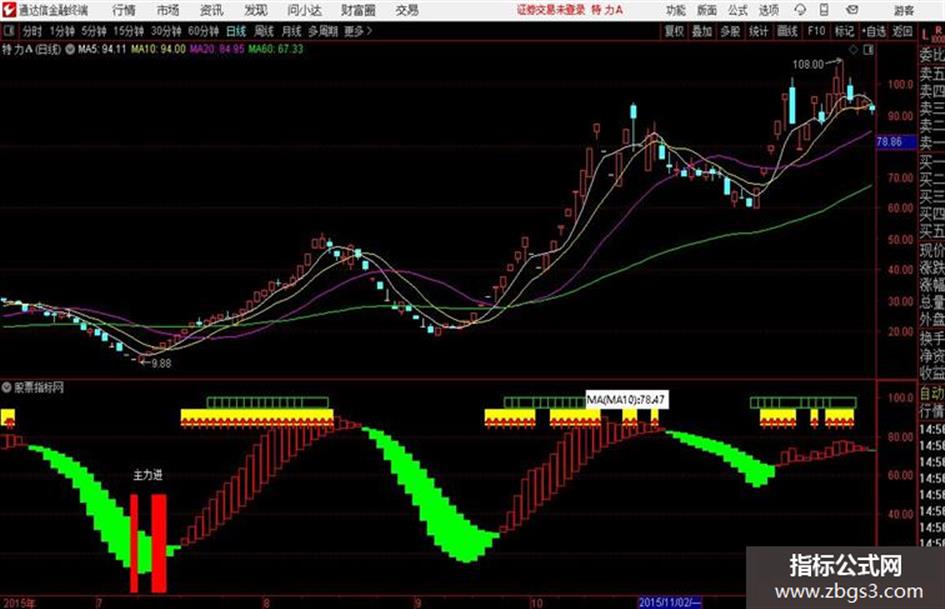Viewport: 945px width, 609px height.
Task: Click the 特力A(日线) chart title
Action: point(31,49)
